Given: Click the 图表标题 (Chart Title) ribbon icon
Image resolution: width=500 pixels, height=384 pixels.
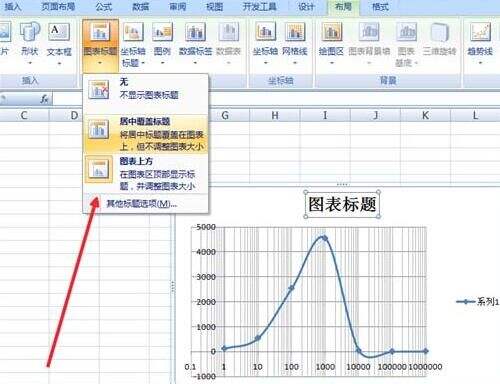Looking at the screenshot, I should click(x=100, y=31).
